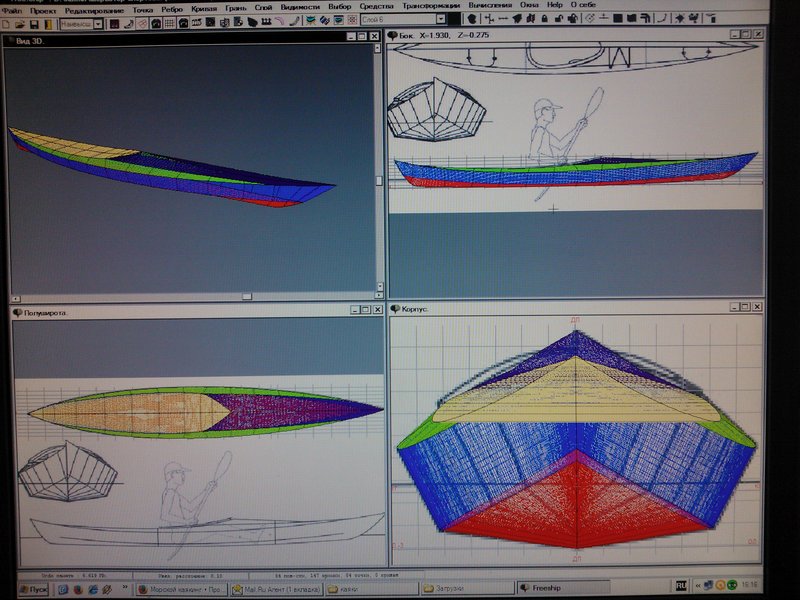Save the model with the floppy disk icon

pyautogui.click(x=34, y=24)
